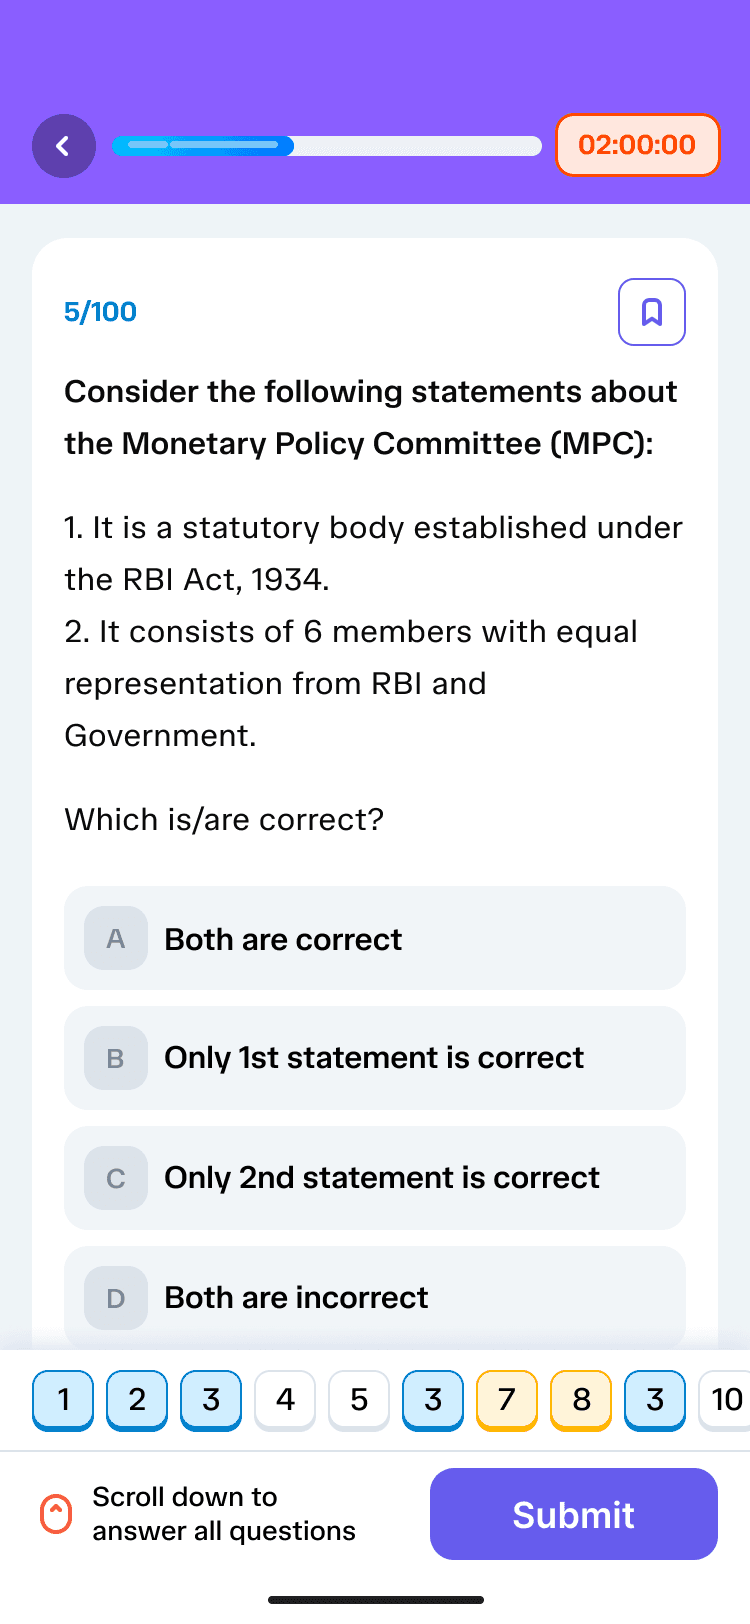The height and width of the screenshot is (1624, 750).
Task: Click the letter D option badge
Action: [116, 1298]
